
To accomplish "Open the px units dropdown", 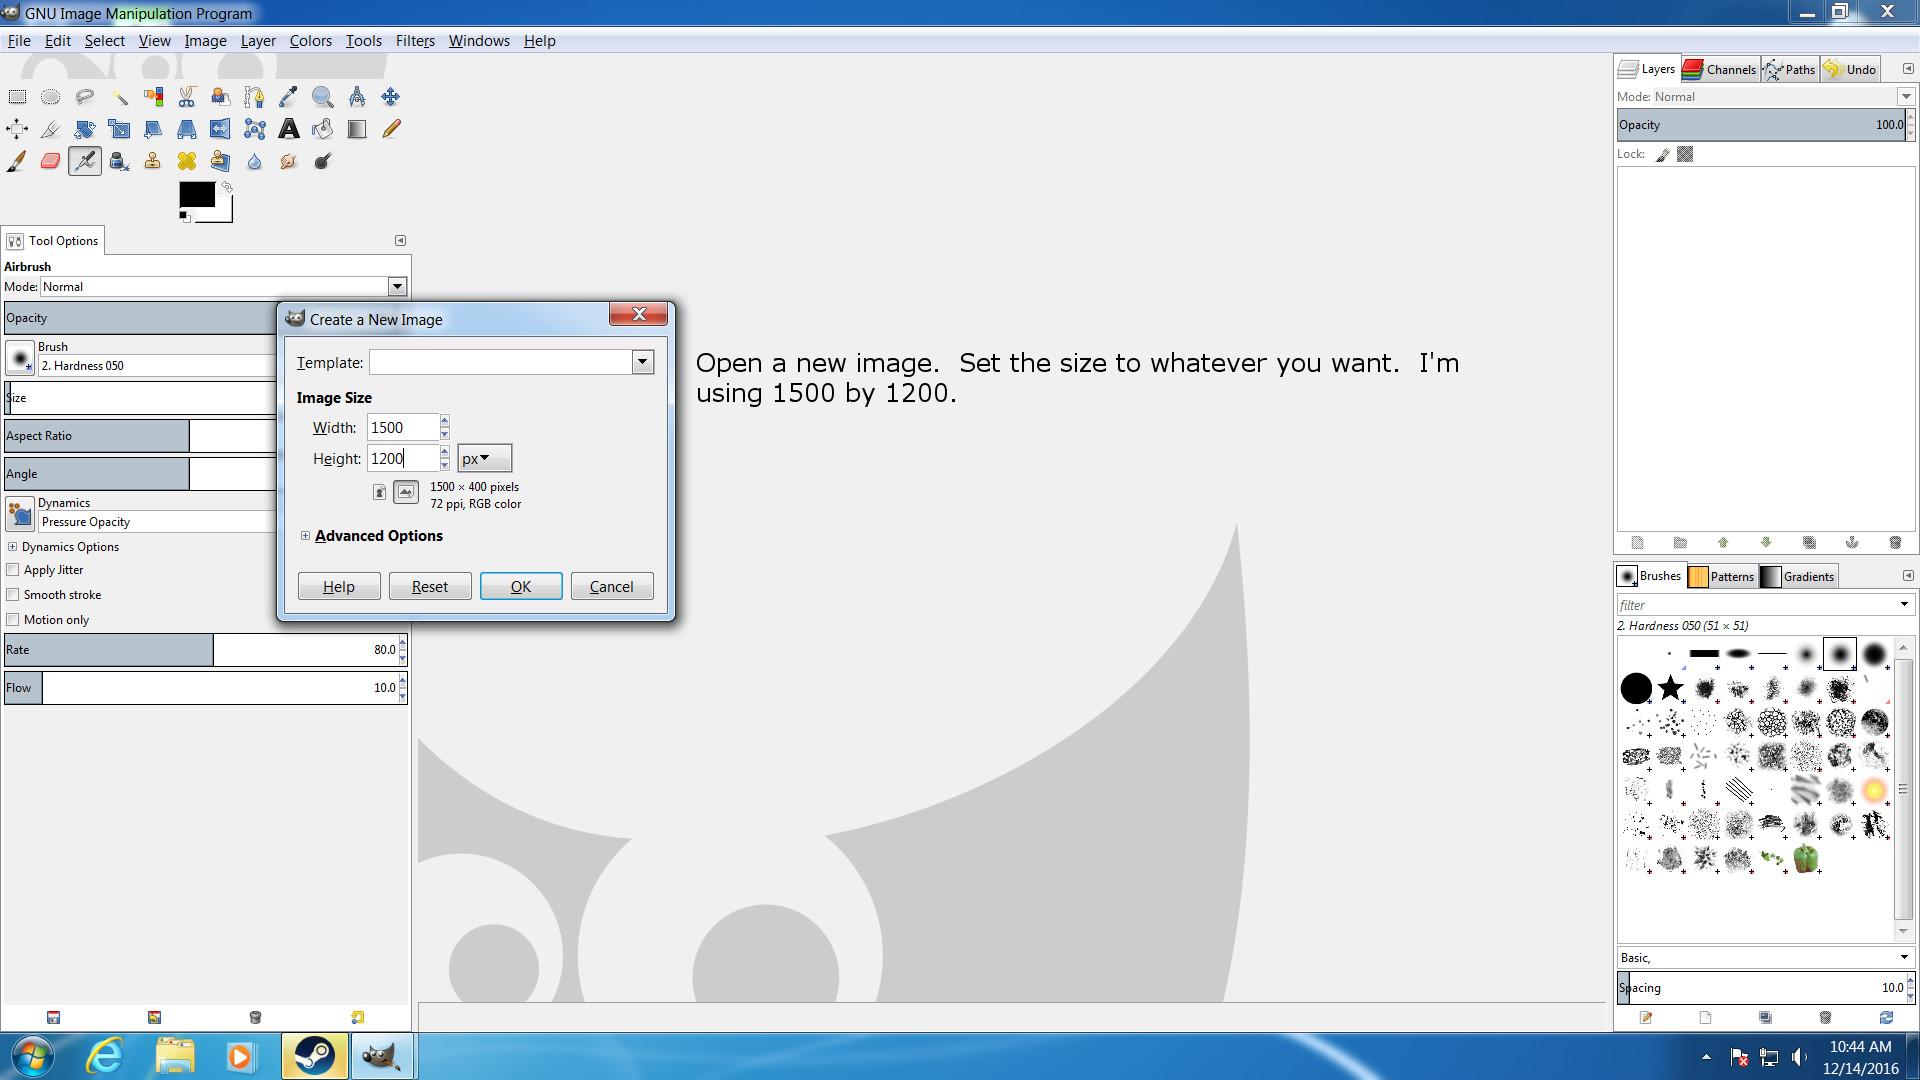I will pyautogui.click(x=484, y=459).
